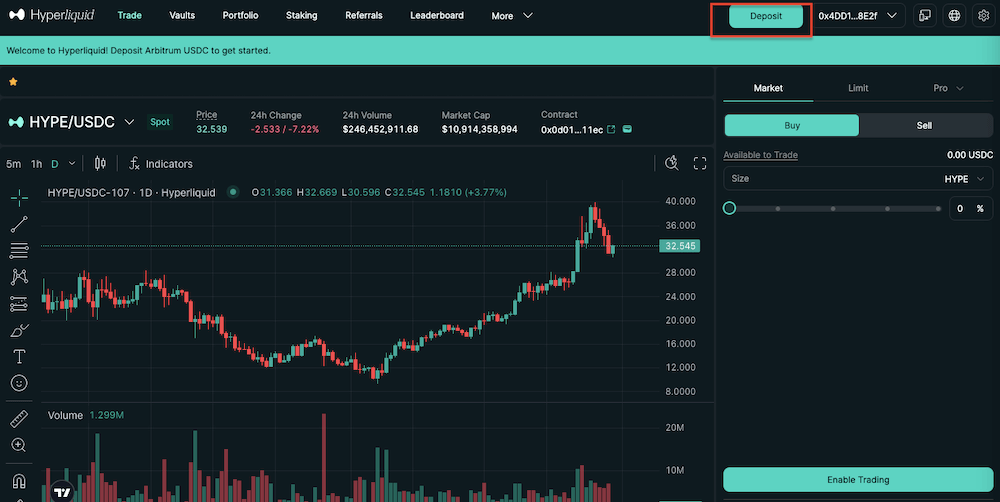The image size is (1000, 502).
Task: Expand the More navigation dropdown
Action: pyautogui.click(x=511, y=16)
